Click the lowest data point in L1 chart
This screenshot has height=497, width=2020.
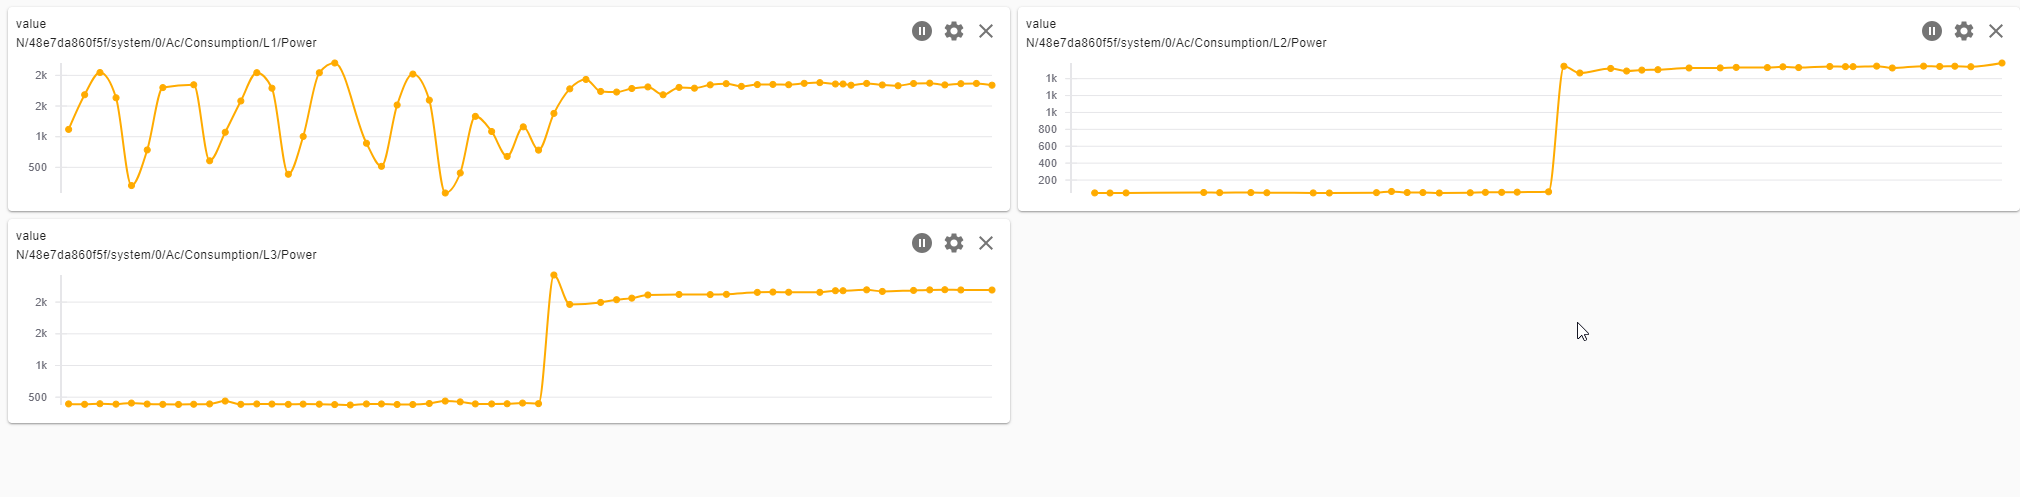click(445, 193)
